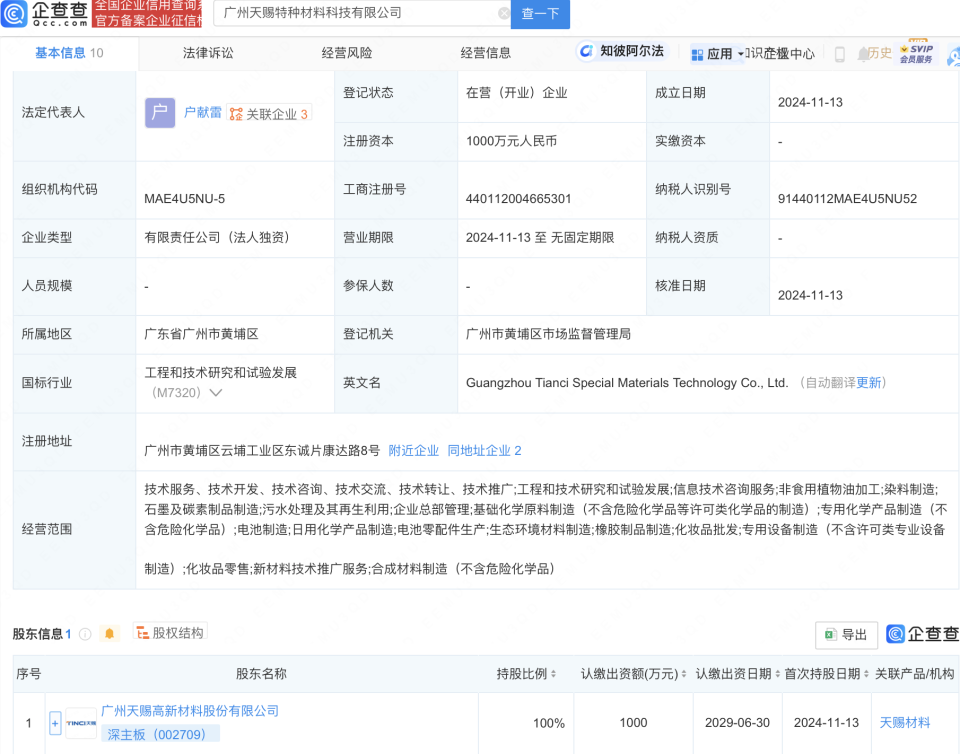
Task: Expand shareholder row with the plus button
Action: point(55,723)
